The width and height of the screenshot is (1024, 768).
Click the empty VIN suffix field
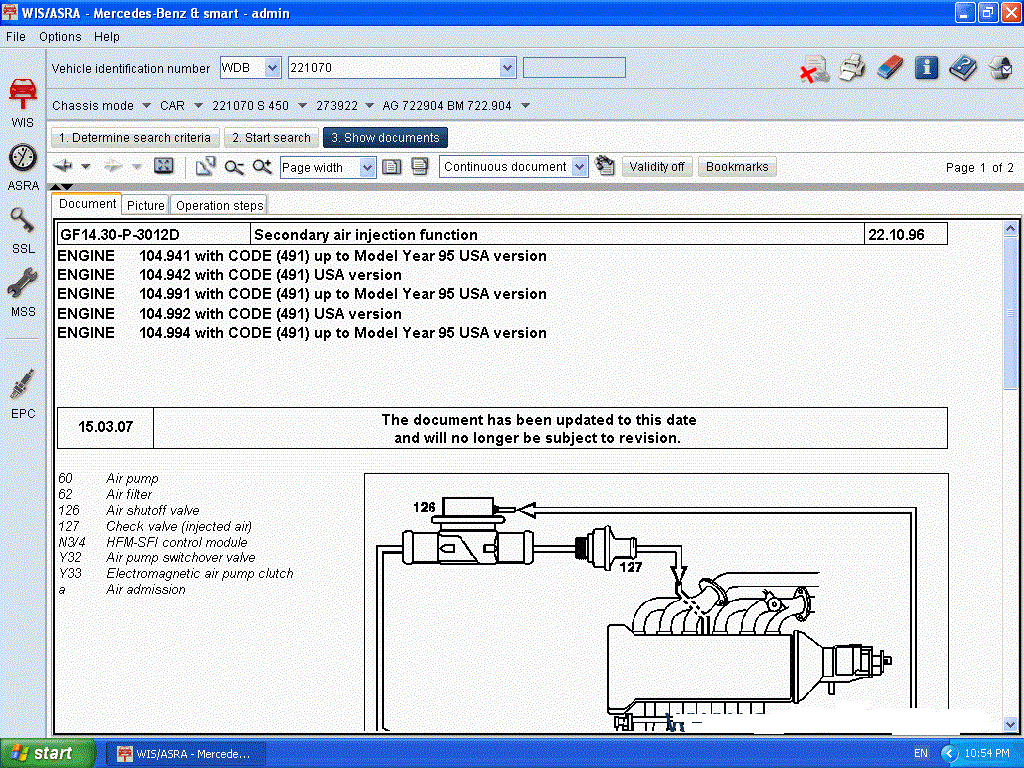tap(574, 68)
